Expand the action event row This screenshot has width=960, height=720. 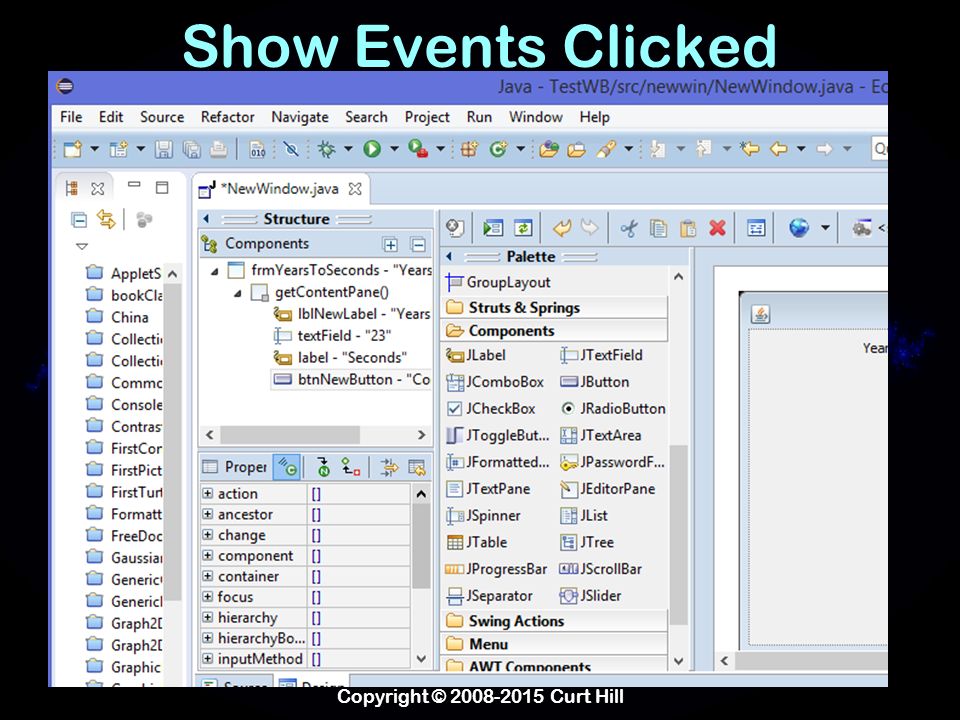[208, 493]
